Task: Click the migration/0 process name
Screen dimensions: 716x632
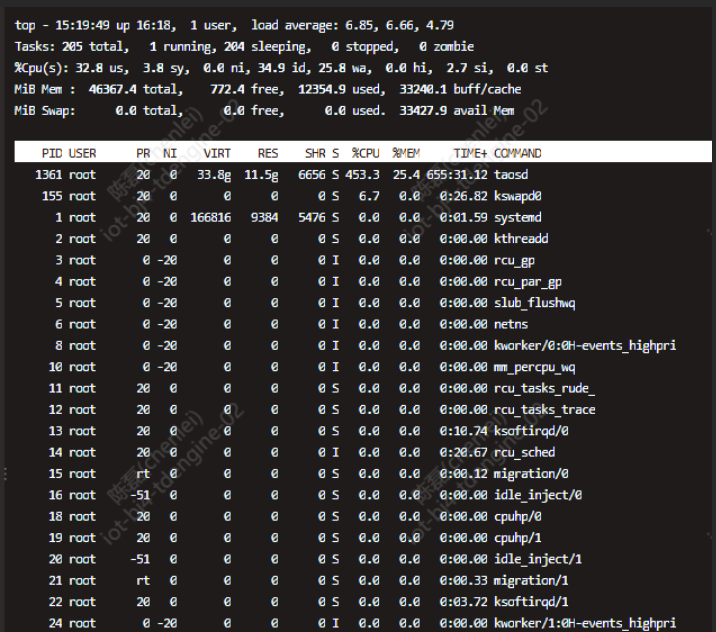Action: click(531, 474)
